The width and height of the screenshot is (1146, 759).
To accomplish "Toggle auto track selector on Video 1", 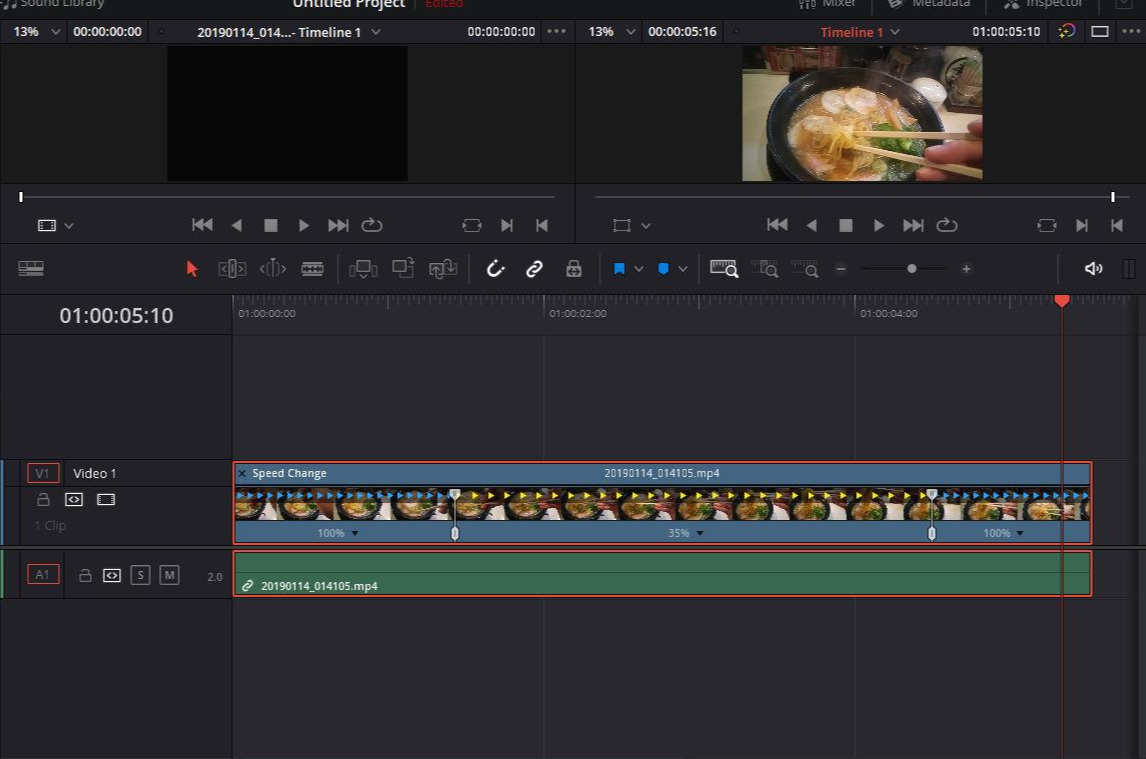I will click(74, 499).
